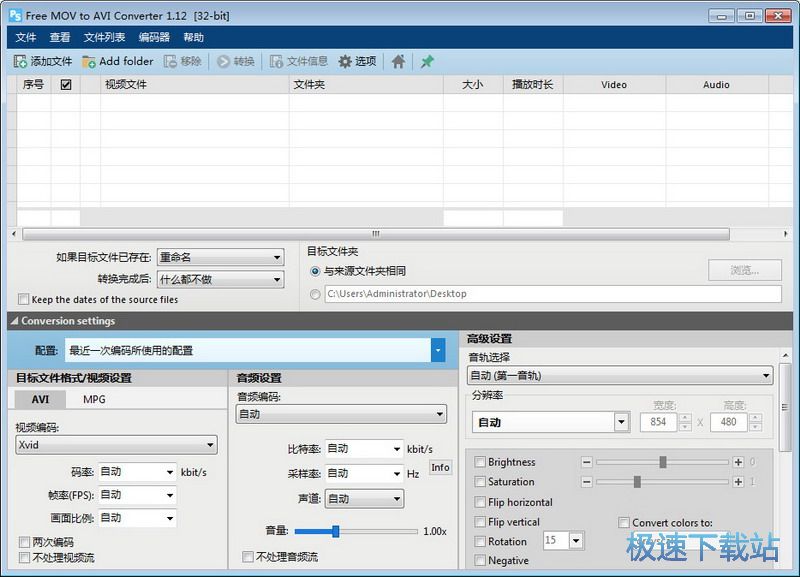Open Options (选项) gear icon
Screen dimensions: 800x577
(345, 62)
